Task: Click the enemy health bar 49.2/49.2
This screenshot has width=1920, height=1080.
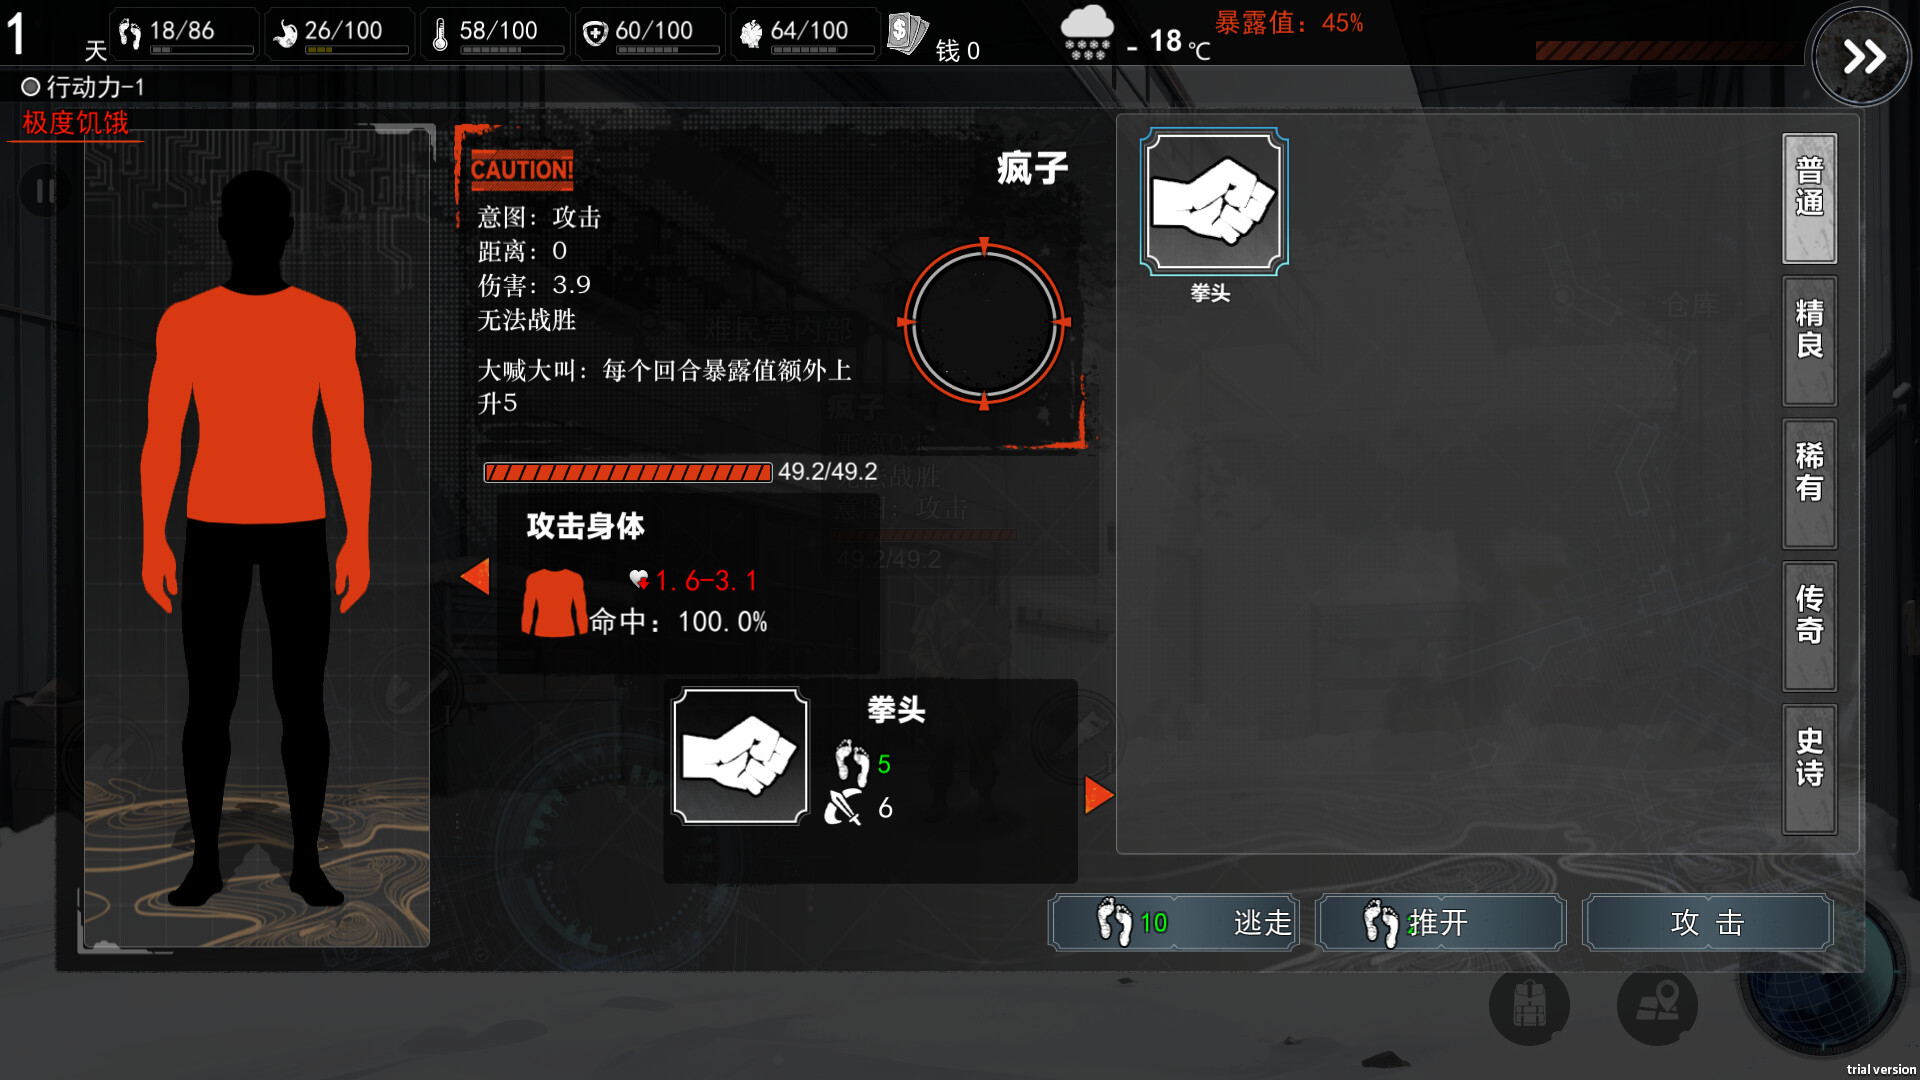Action: [x=628, y=472]
